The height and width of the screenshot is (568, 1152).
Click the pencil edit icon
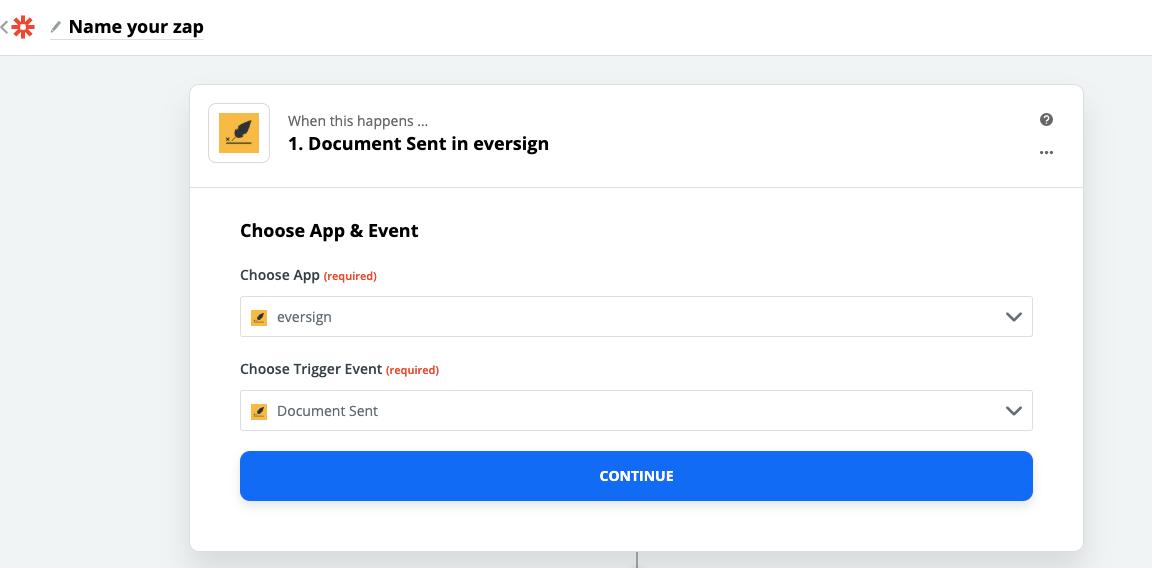click(x=56, y=28)
